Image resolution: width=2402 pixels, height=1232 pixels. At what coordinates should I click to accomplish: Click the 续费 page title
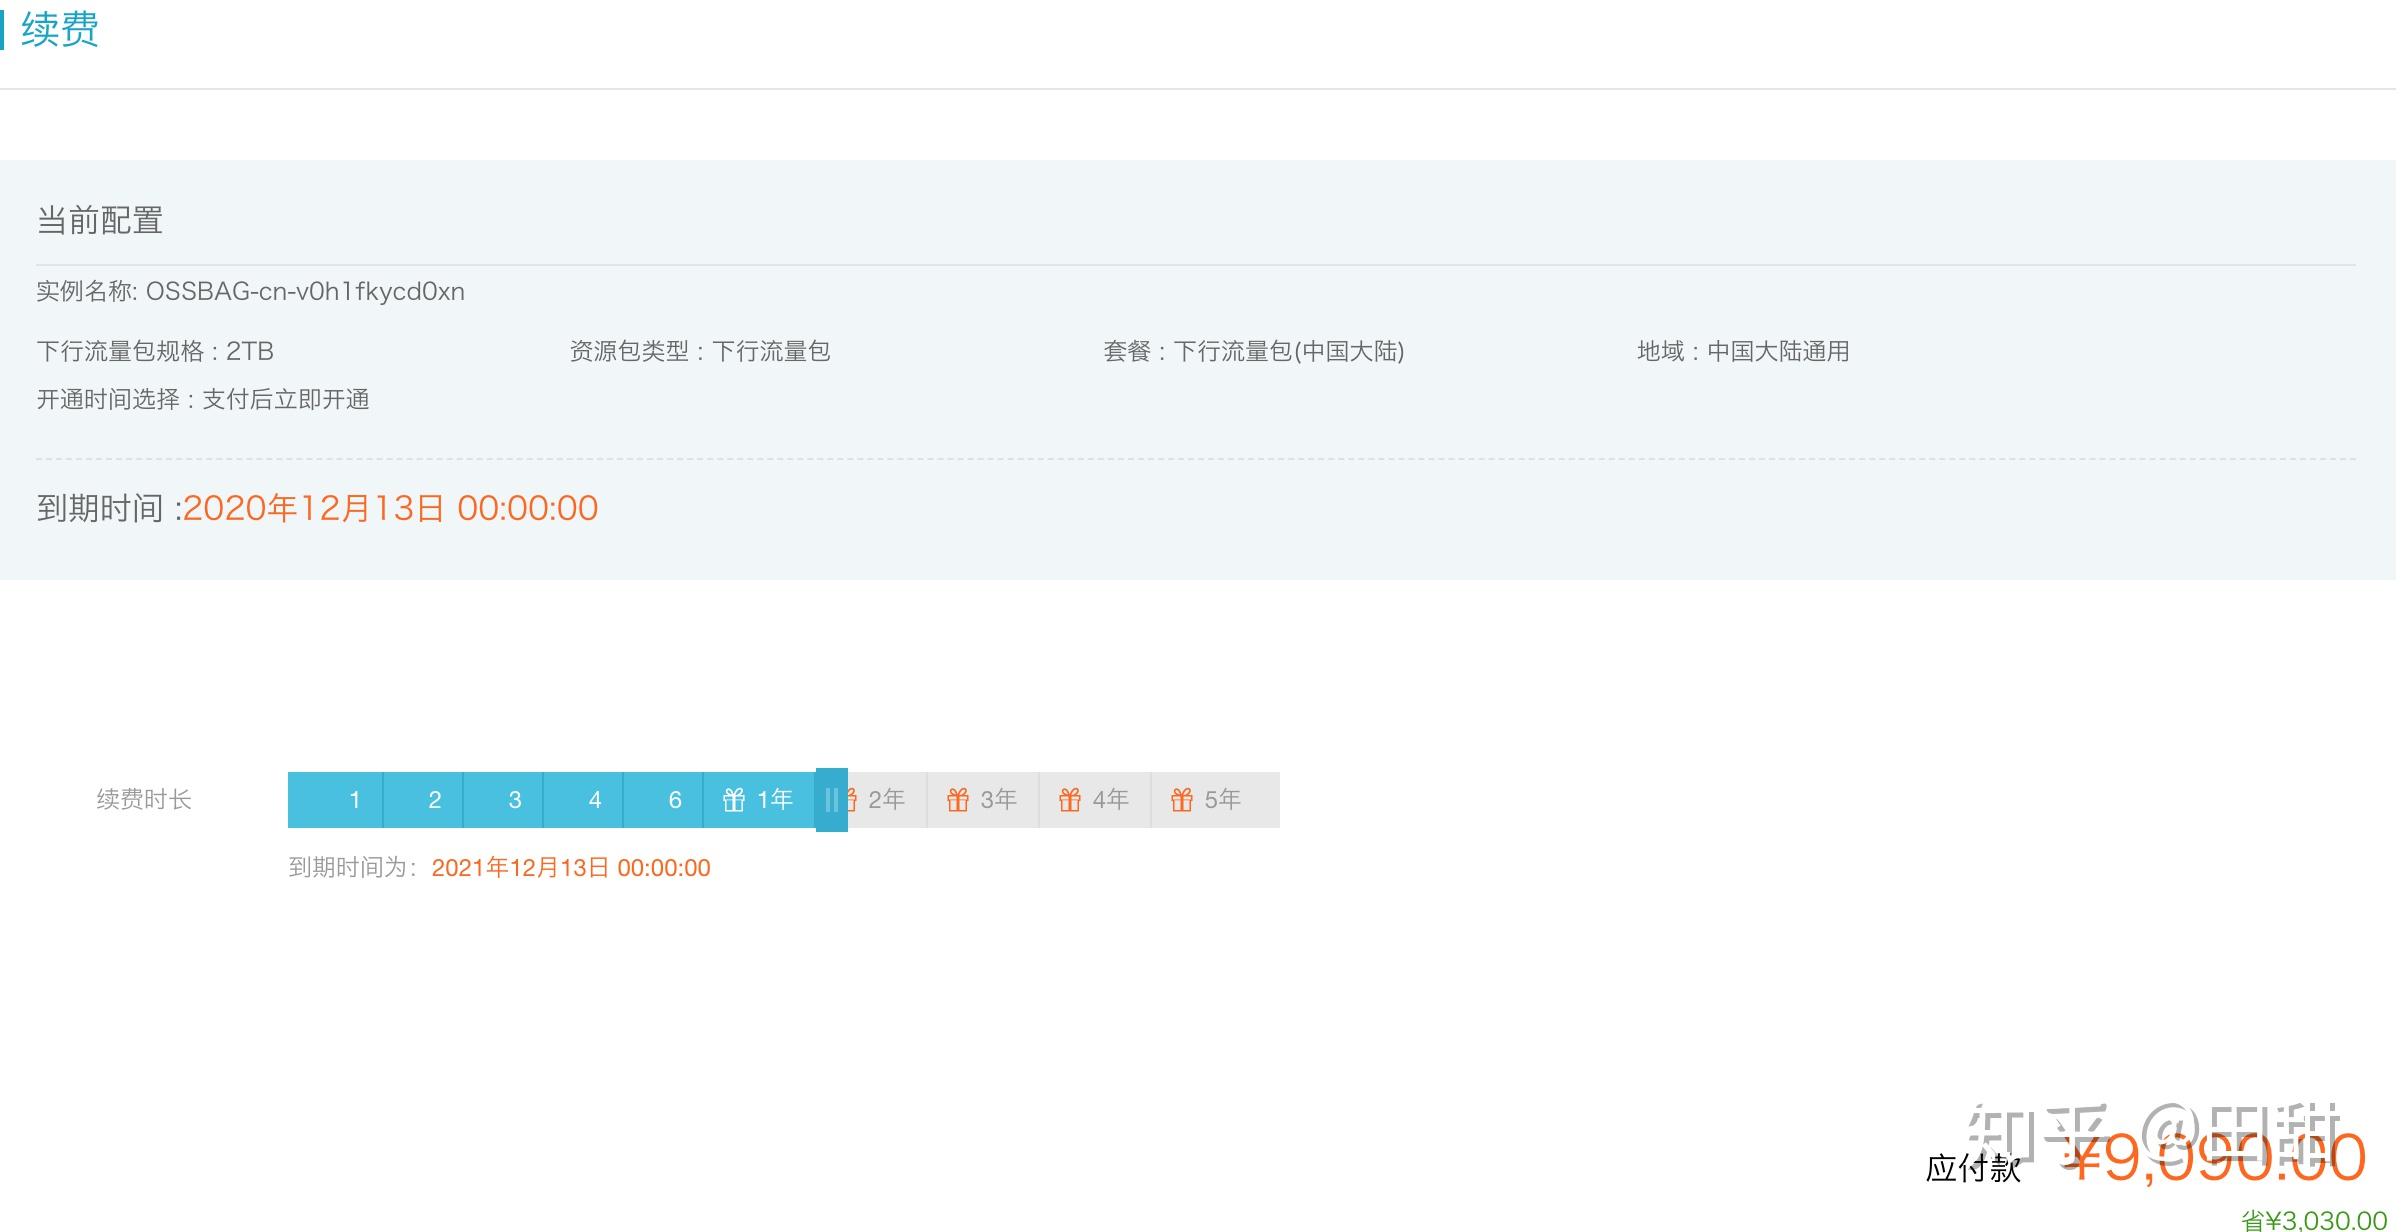[x=60, y=29]
